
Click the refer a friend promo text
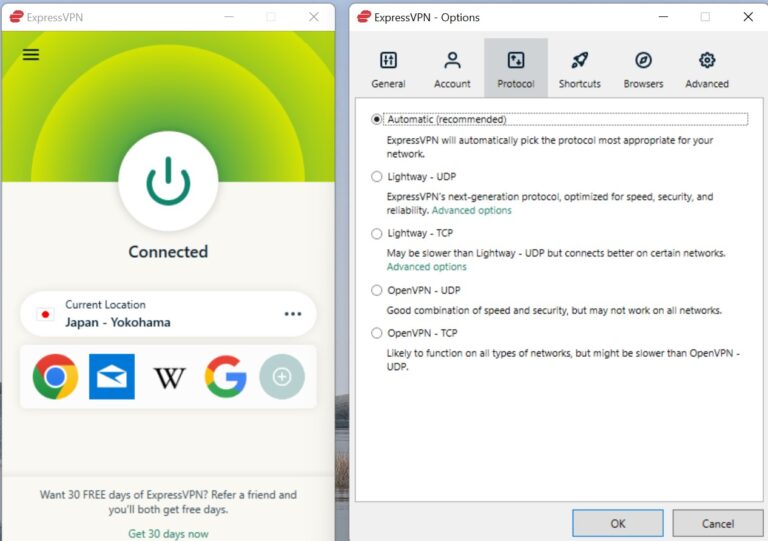(x=168, y=502)
